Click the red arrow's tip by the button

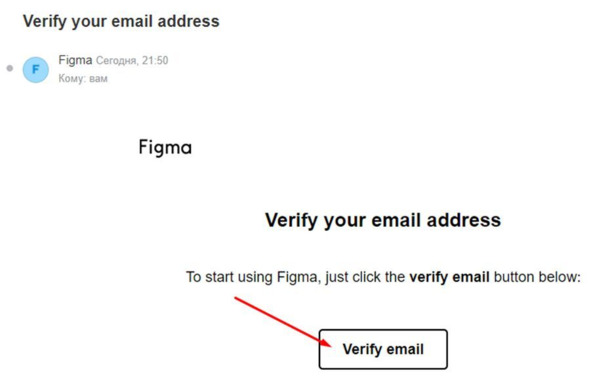tap(328, 344)
